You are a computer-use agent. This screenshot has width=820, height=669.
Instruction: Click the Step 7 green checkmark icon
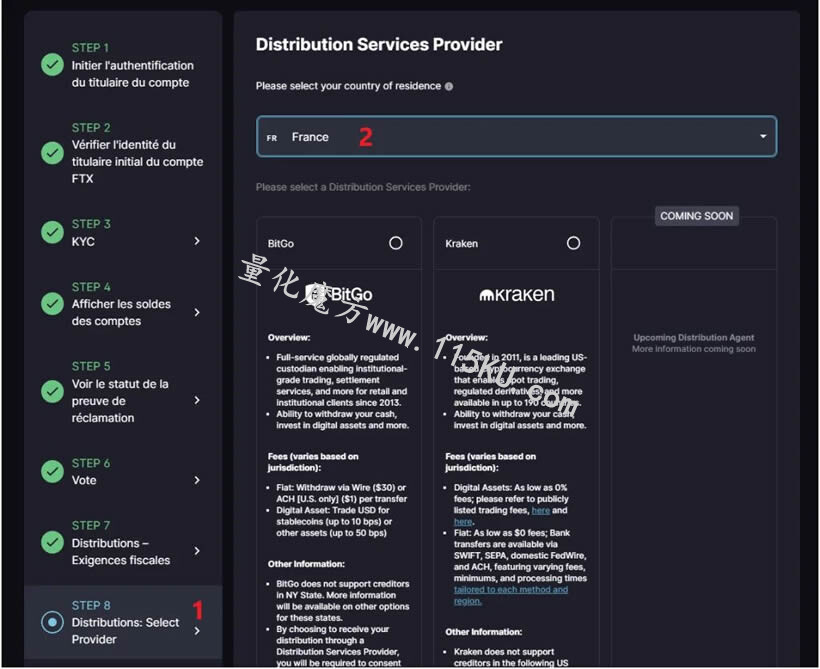tap(52, 542)
